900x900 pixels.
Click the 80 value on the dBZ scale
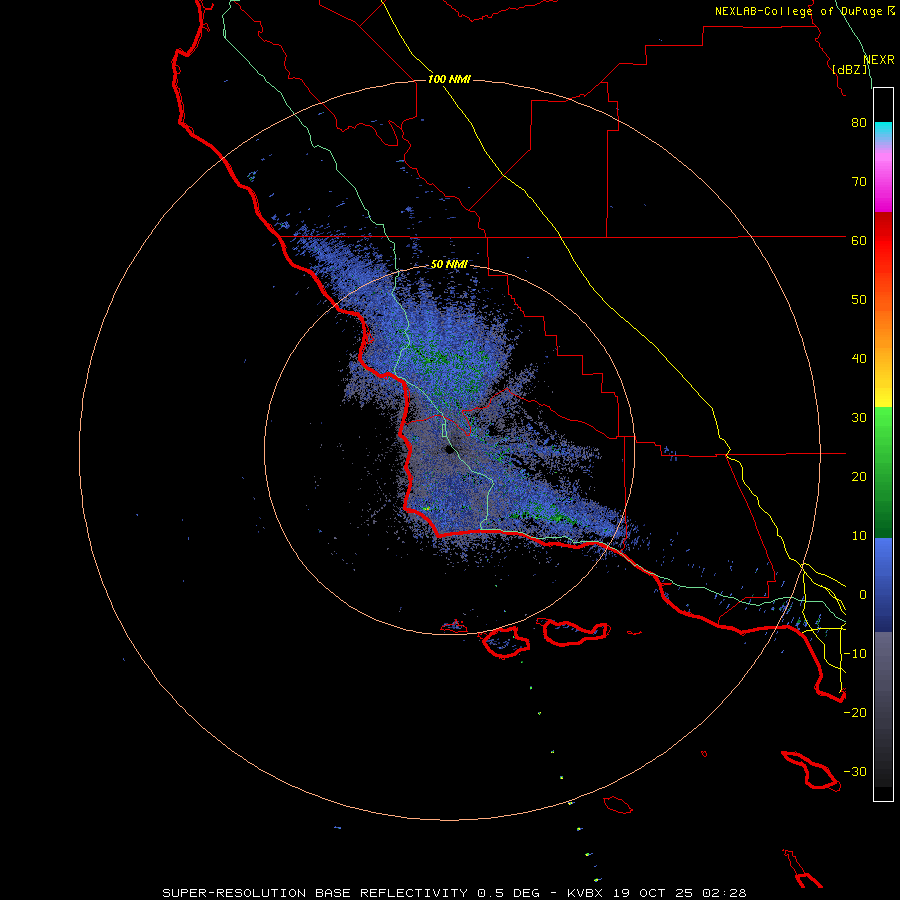[859, 122]
